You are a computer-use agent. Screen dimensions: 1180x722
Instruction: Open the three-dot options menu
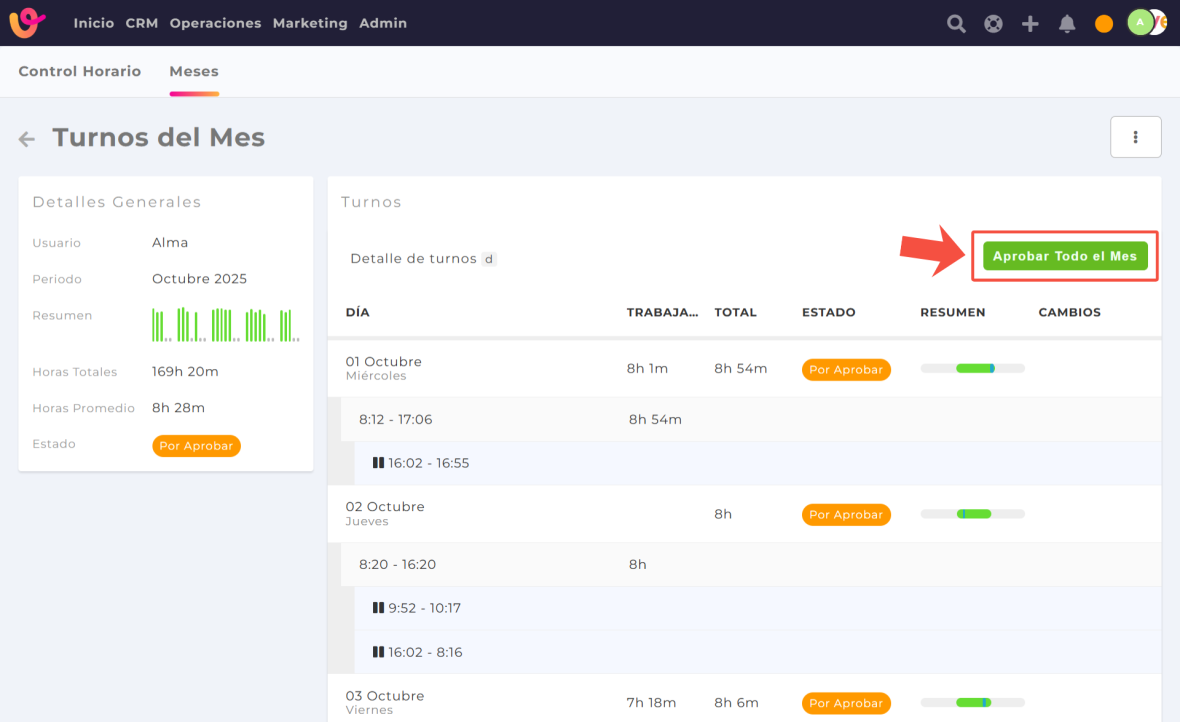1135,137
